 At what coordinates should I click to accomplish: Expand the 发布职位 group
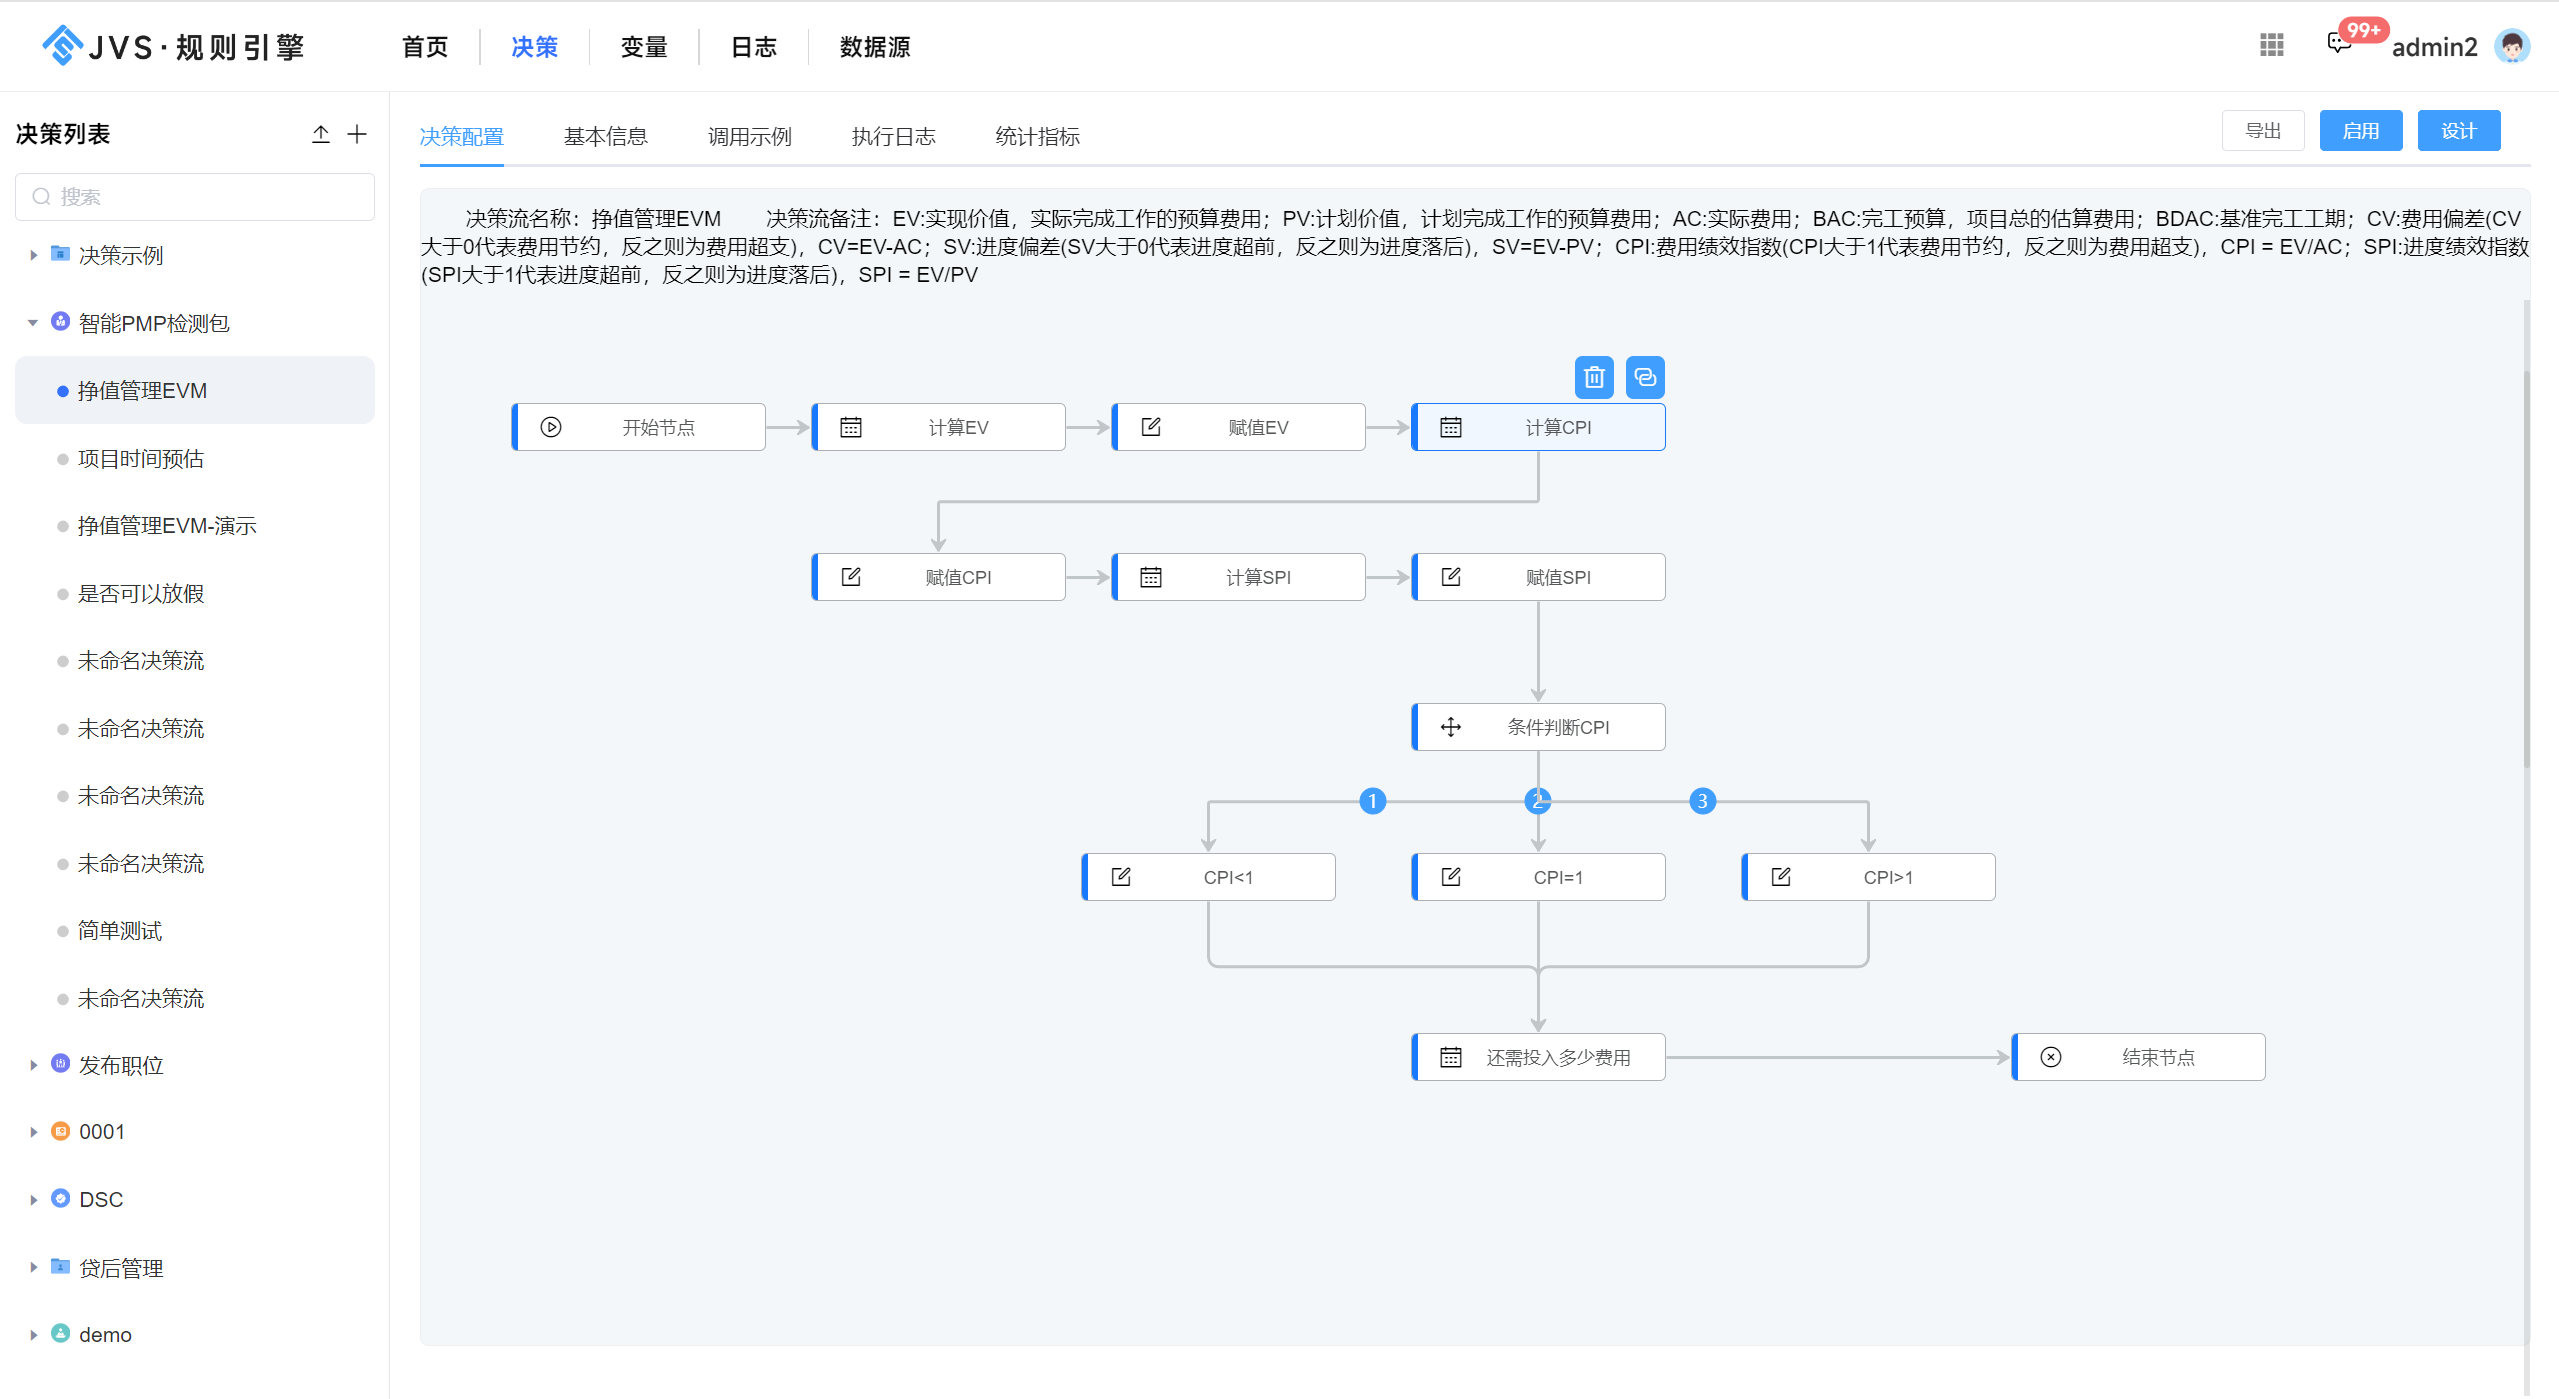coord(33,1065)
